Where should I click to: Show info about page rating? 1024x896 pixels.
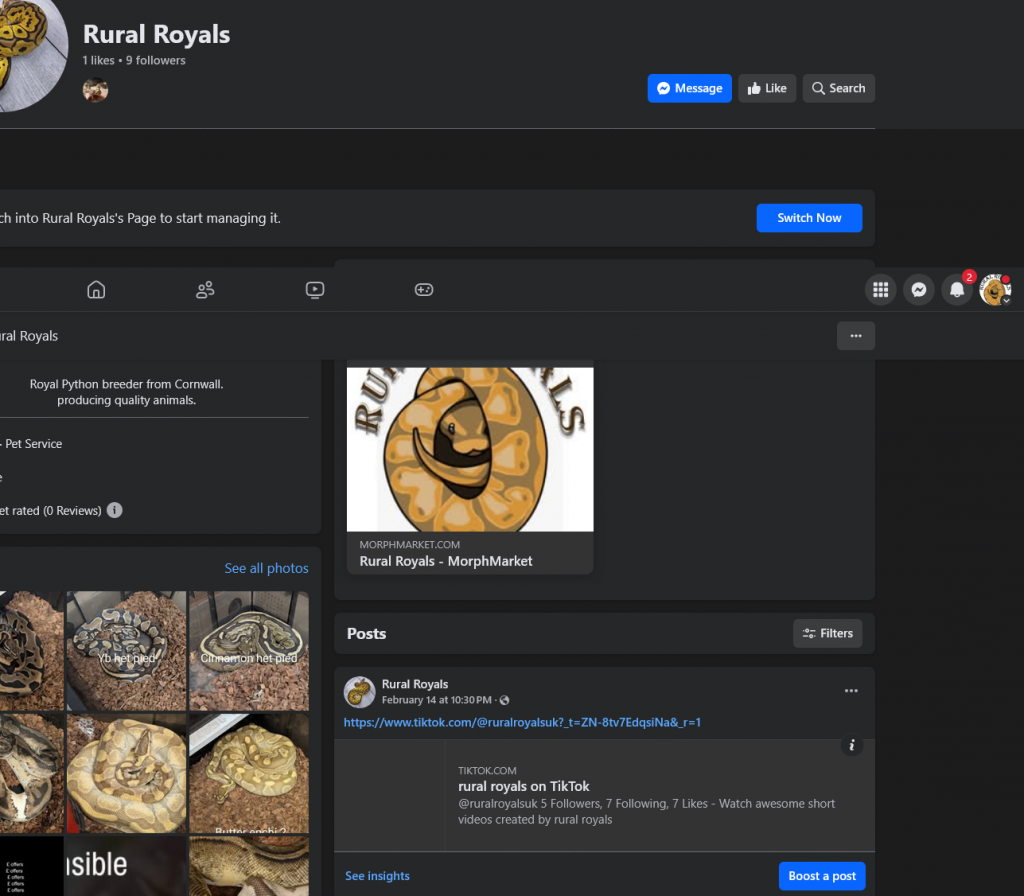[114, 510]
